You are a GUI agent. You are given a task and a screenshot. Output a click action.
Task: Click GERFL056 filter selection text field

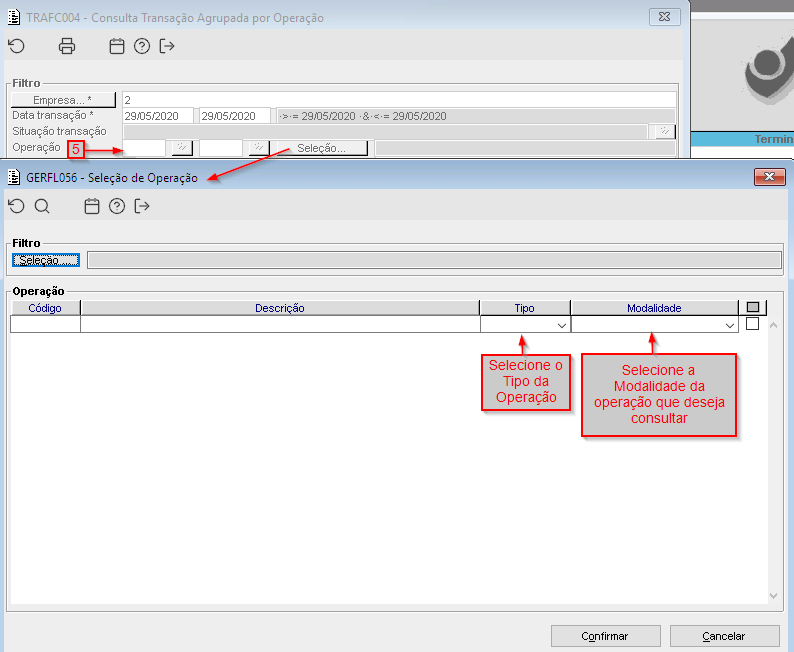coord(434,260)
